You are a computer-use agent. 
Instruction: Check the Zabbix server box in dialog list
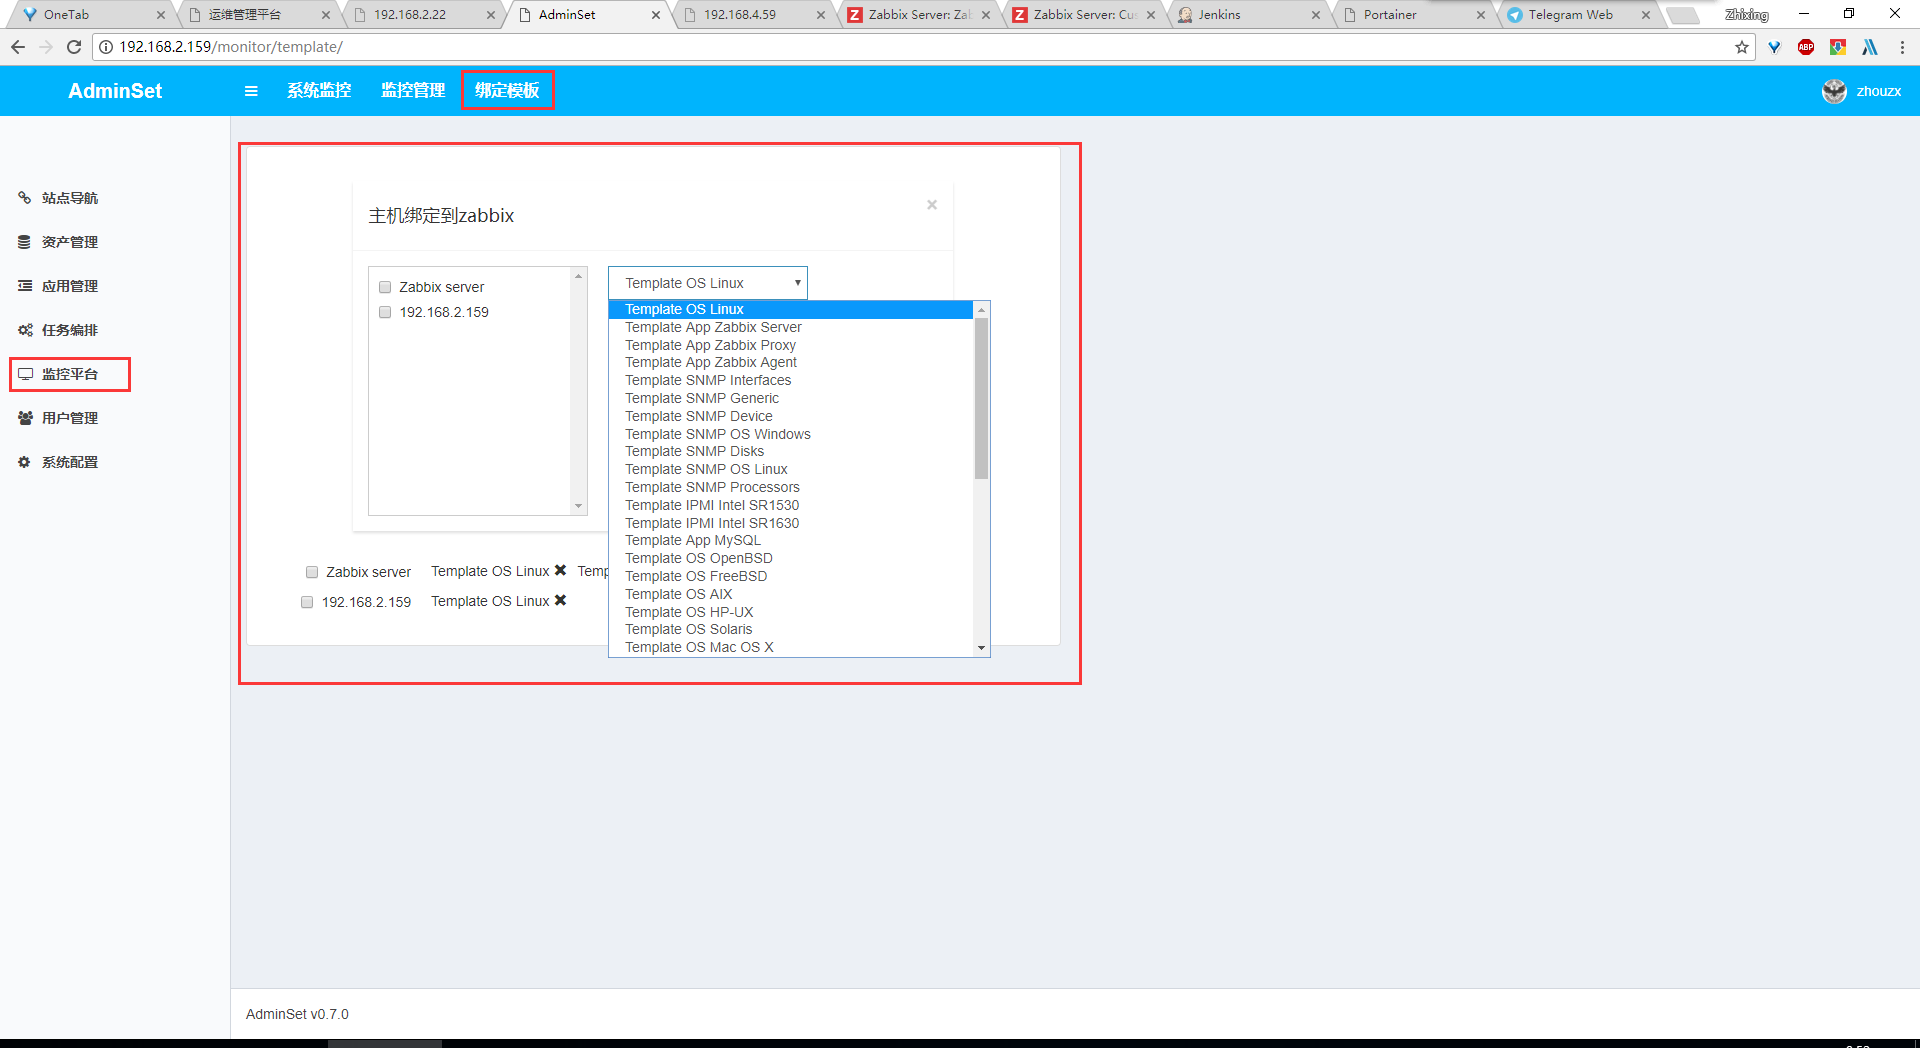coord(385,287)
